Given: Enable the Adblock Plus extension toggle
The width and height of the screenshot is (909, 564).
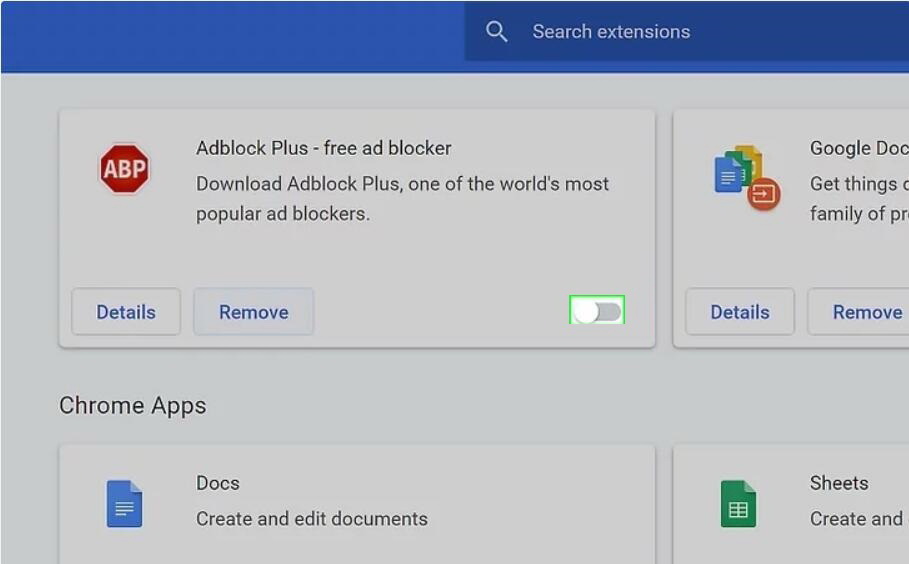Looking at the screenshot, I should click(597, 311).
